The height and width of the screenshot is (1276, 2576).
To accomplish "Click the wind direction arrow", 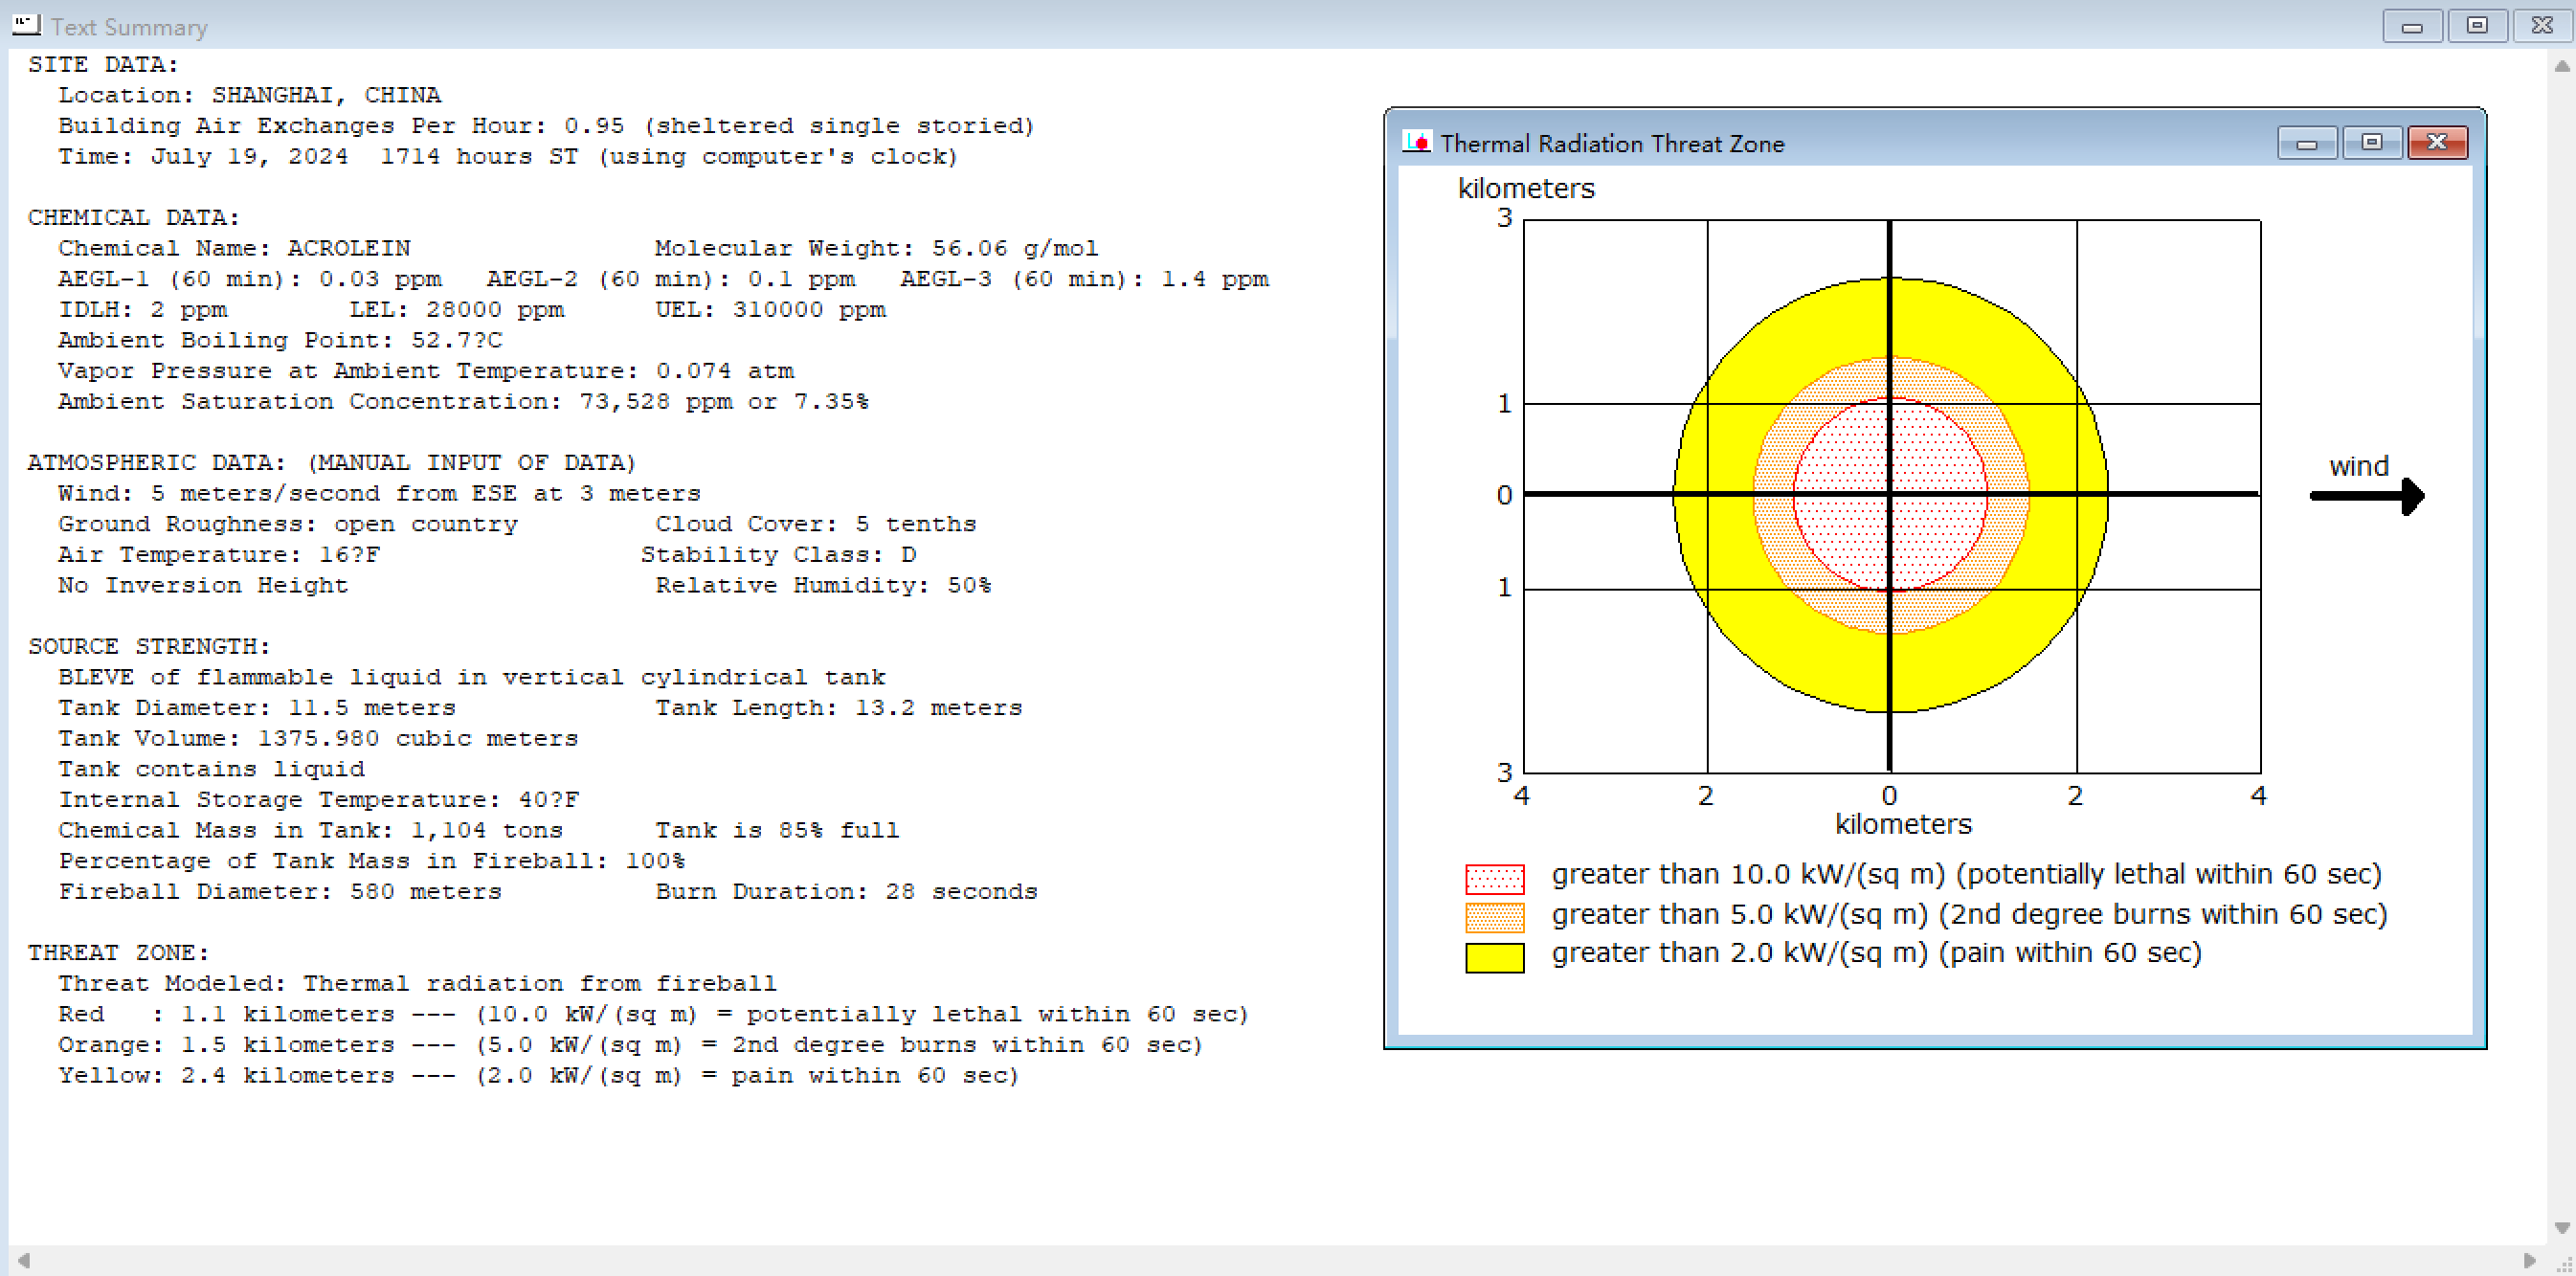I will click(x=2366, y=496).
